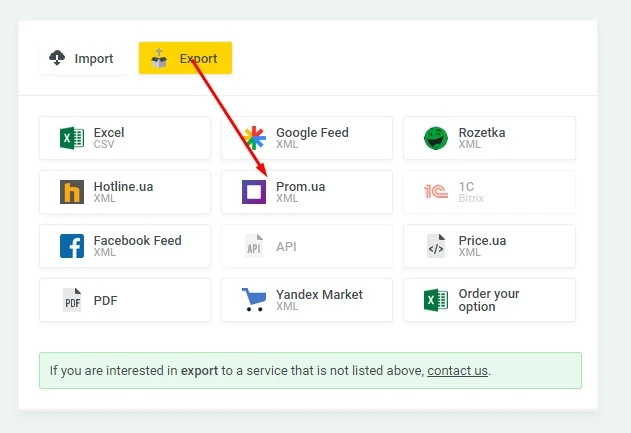631x433 pixels.
Task: Click the grey API file icon
Action: click(254, 246)
